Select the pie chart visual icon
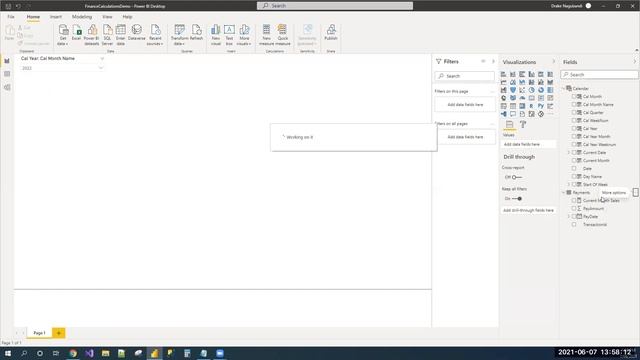The width and height of the screenshot is (640, 360). click(531, 90)
